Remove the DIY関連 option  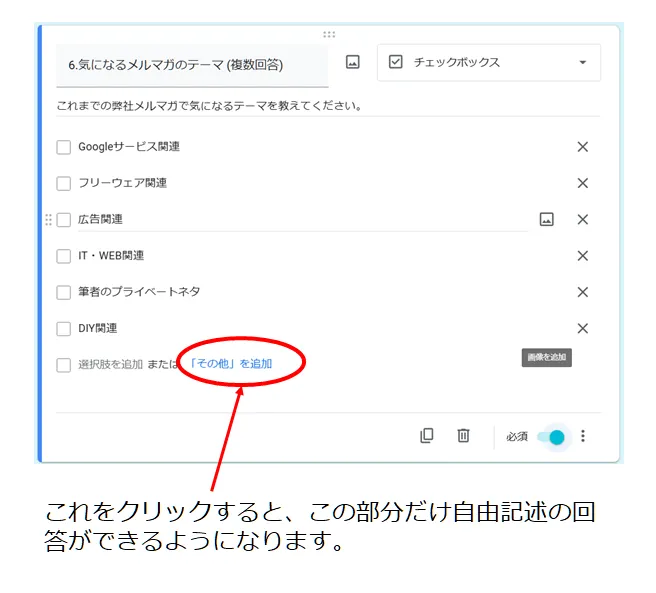582,328
